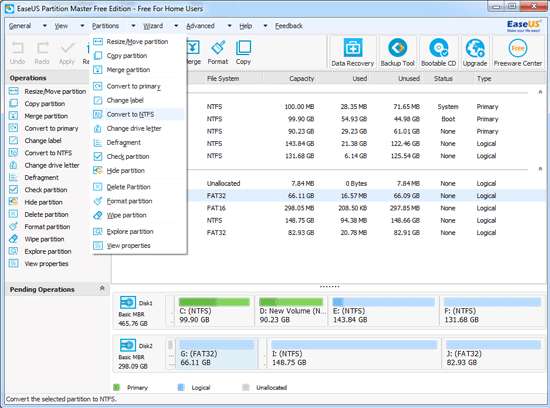Click the gray Unallocated legend swatch

coord(246,387)
